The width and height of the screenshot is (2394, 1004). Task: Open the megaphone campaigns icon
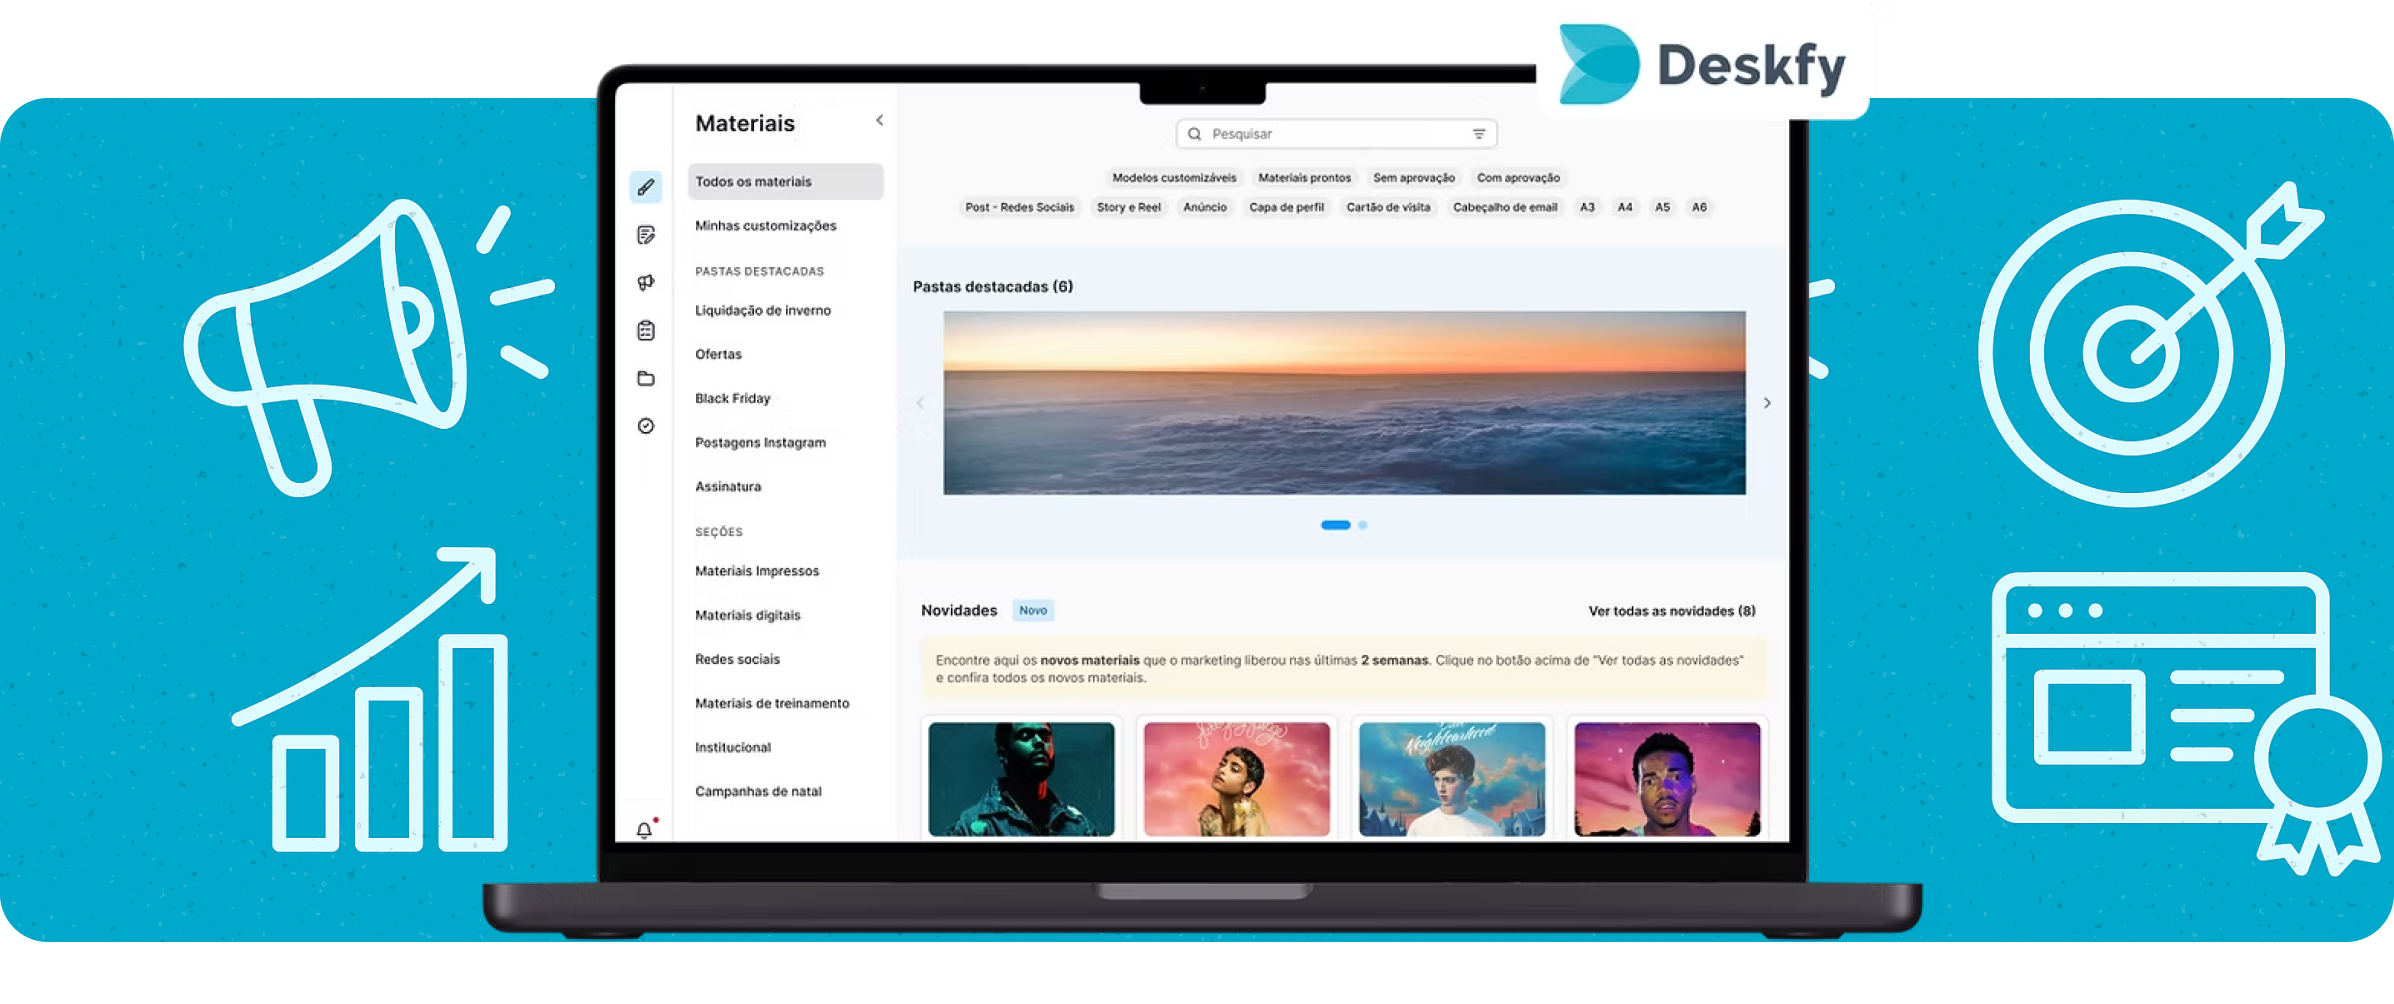[x=646, y=283]
